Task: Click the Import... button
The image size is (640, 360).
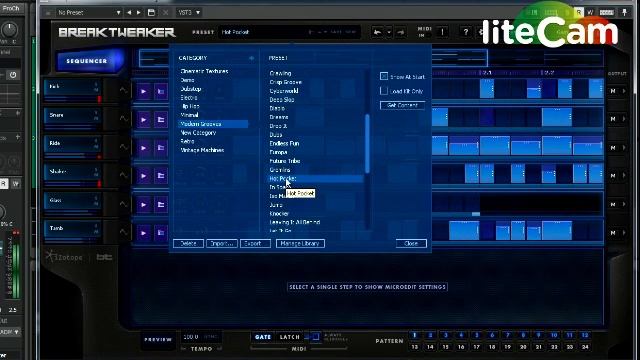Action: click(x=222, y=243)
